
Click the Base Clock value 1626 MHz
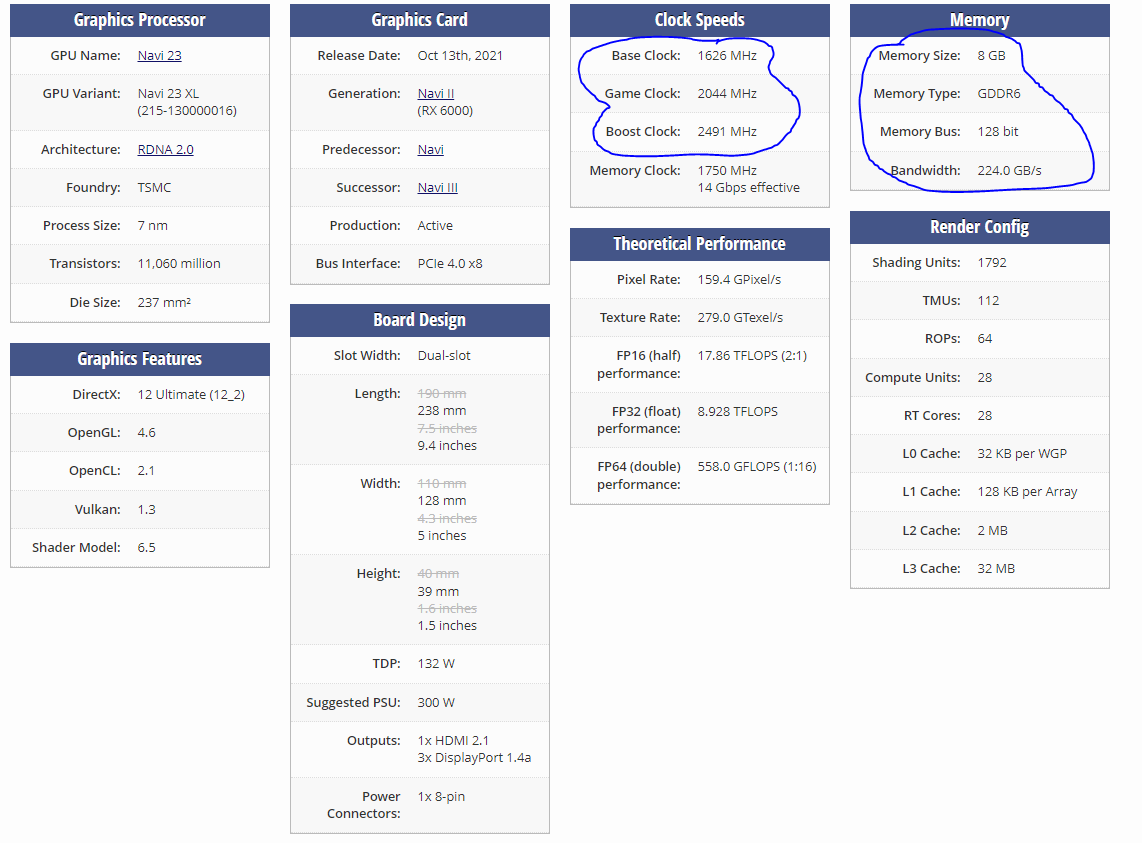pos(727,55)
